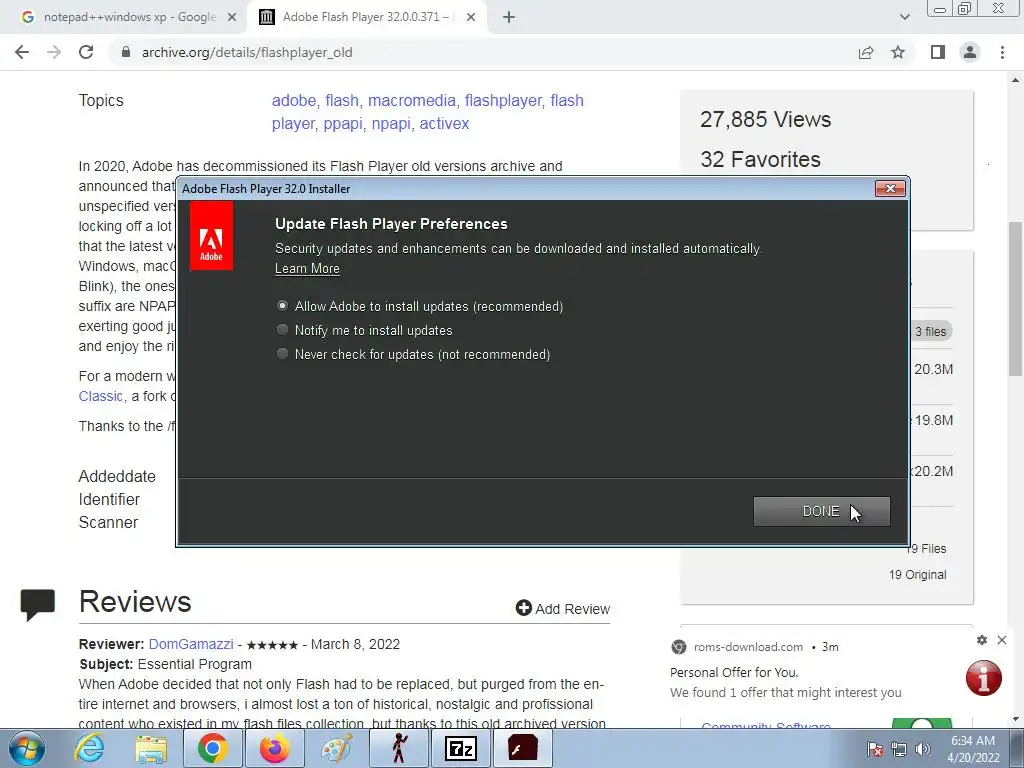Open the adobe topic link

tap(294, 101)
